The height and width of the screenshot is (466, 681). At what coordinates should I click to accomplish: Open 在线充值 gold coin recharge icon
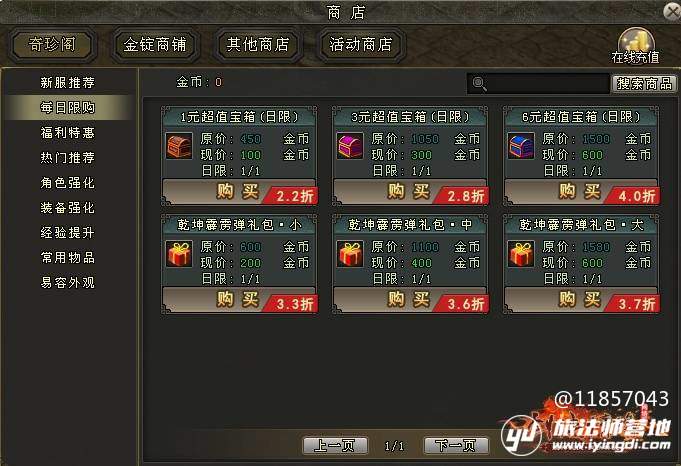(636, 46)
